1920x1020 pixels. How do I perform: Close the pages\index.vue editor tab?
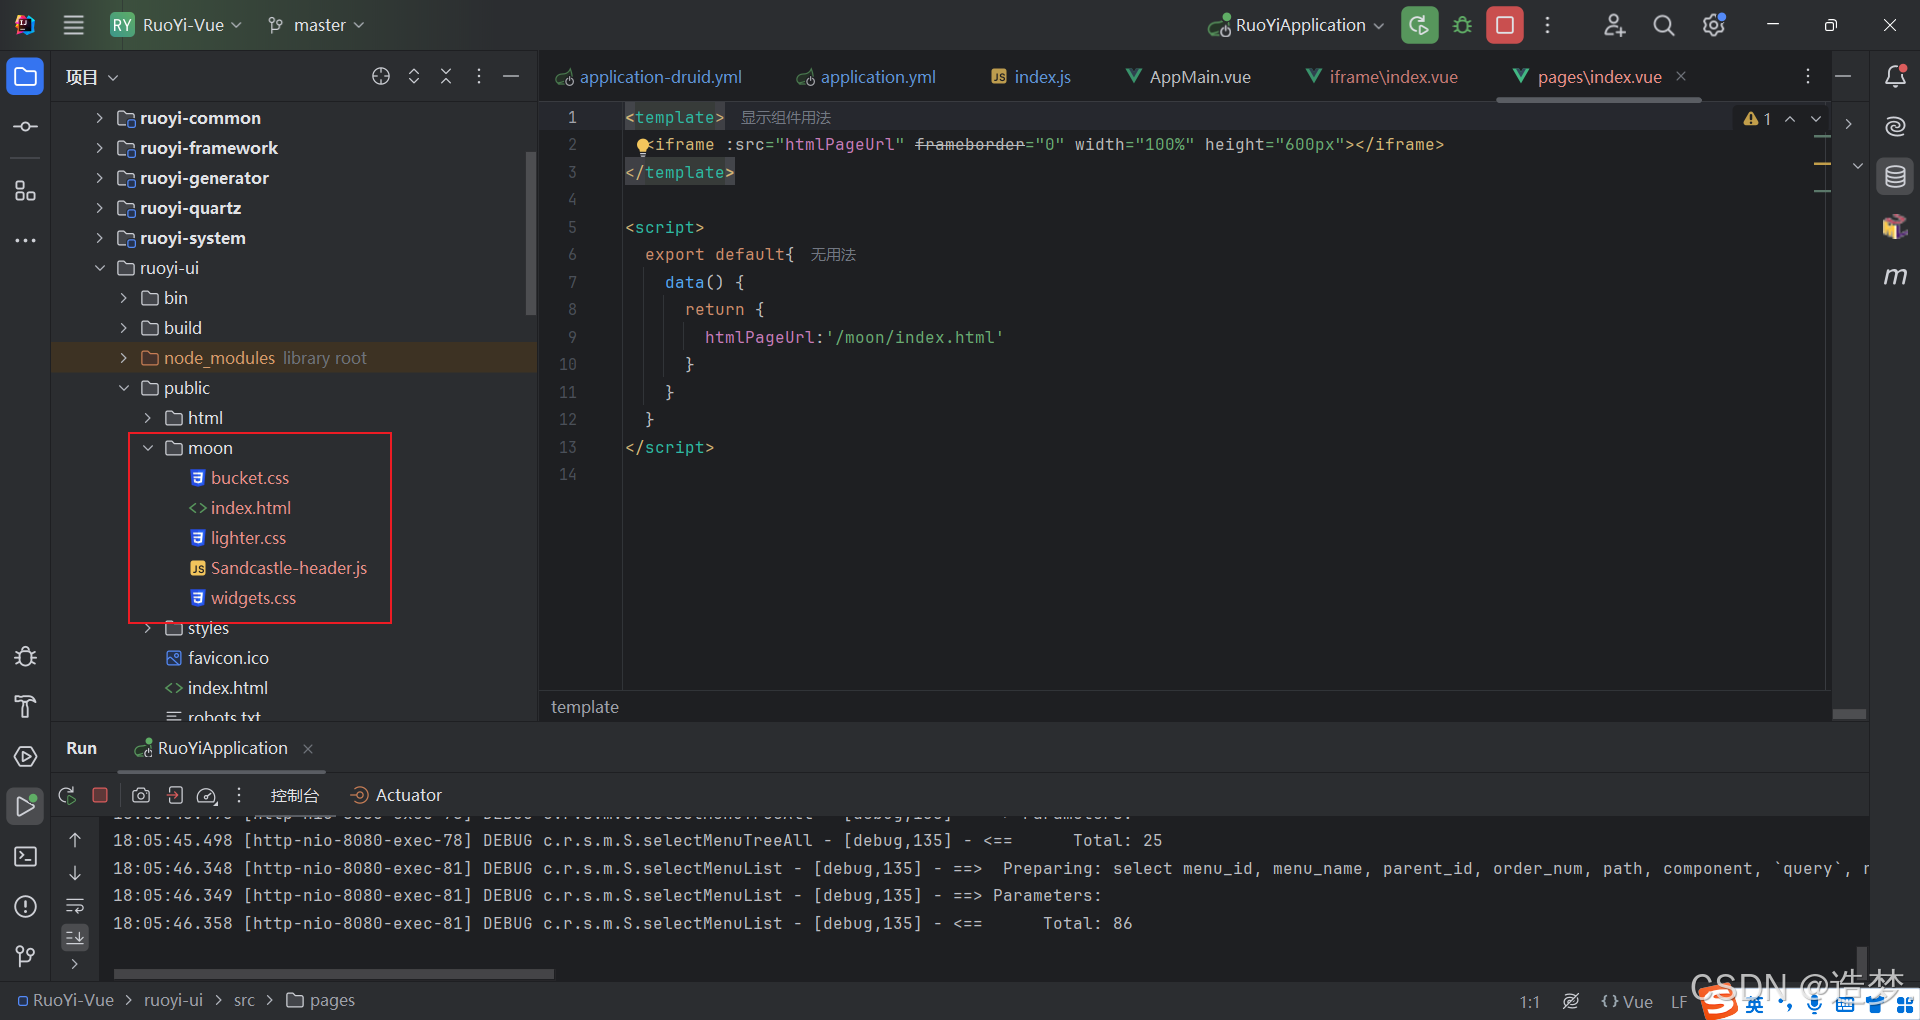click(x=1681, y=77)
